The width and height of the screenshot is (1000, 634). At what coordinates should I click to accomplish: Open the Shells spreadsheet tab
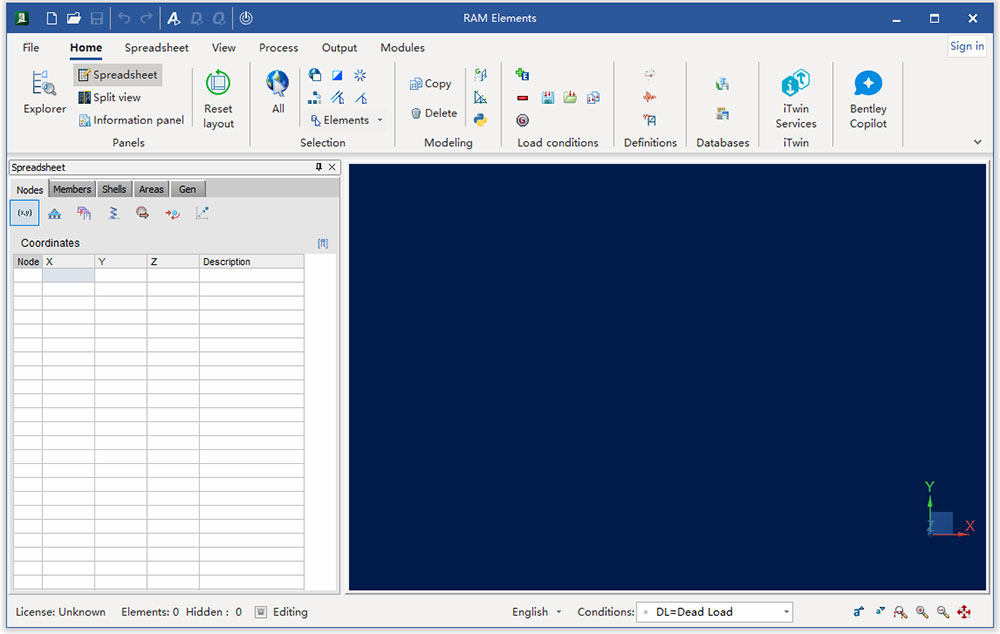114,189
